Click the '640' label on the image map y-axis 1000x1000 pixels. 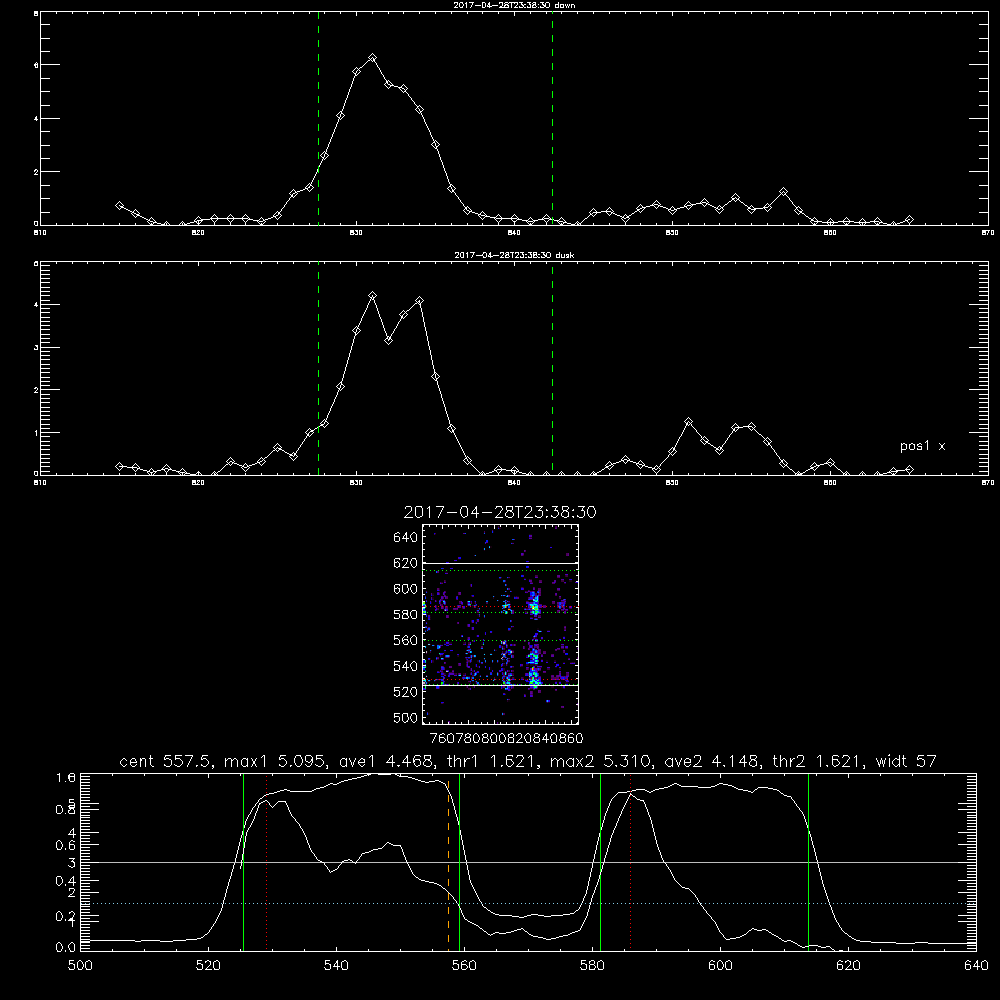405,538
